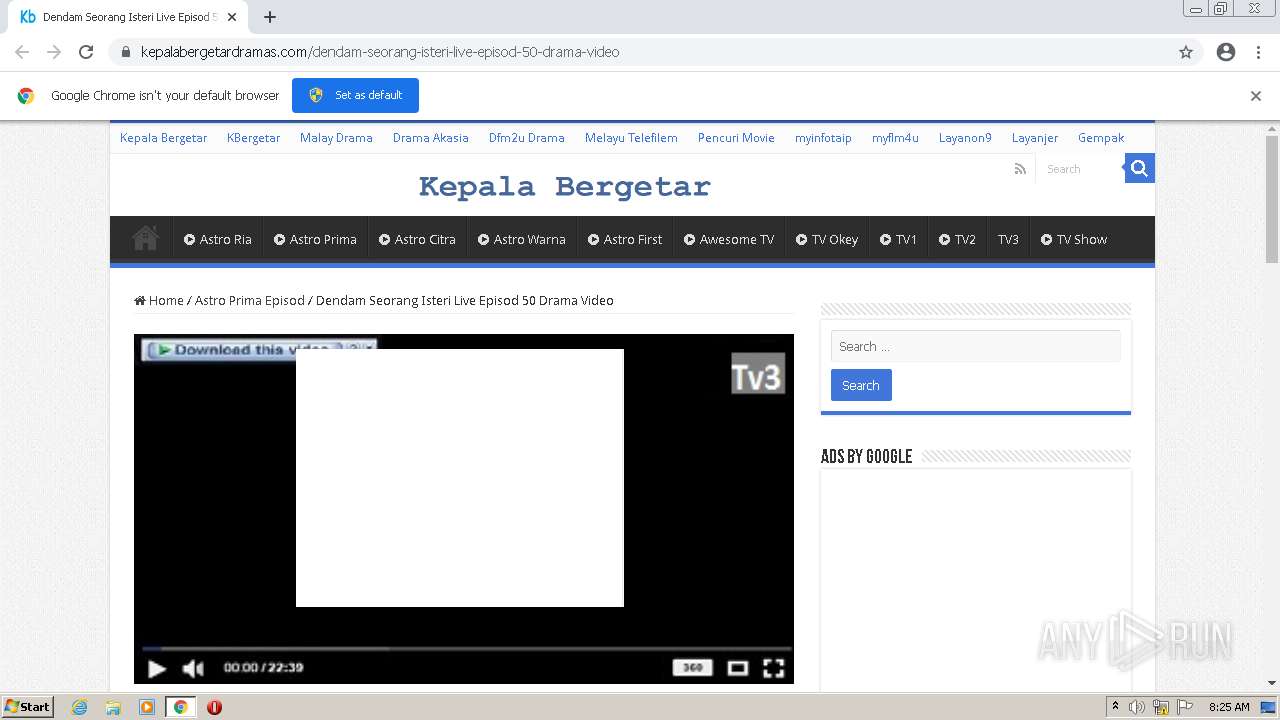Open the Layanon9 link

(965, 138)
